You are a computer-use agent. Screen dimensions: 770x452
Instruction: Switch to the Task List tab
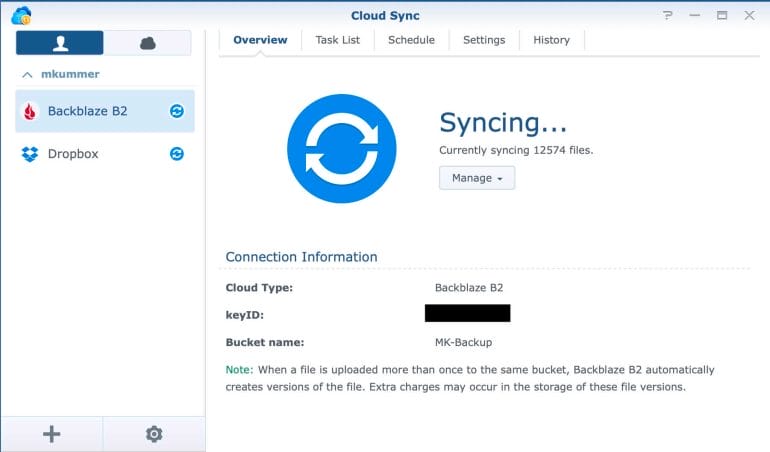337,40
